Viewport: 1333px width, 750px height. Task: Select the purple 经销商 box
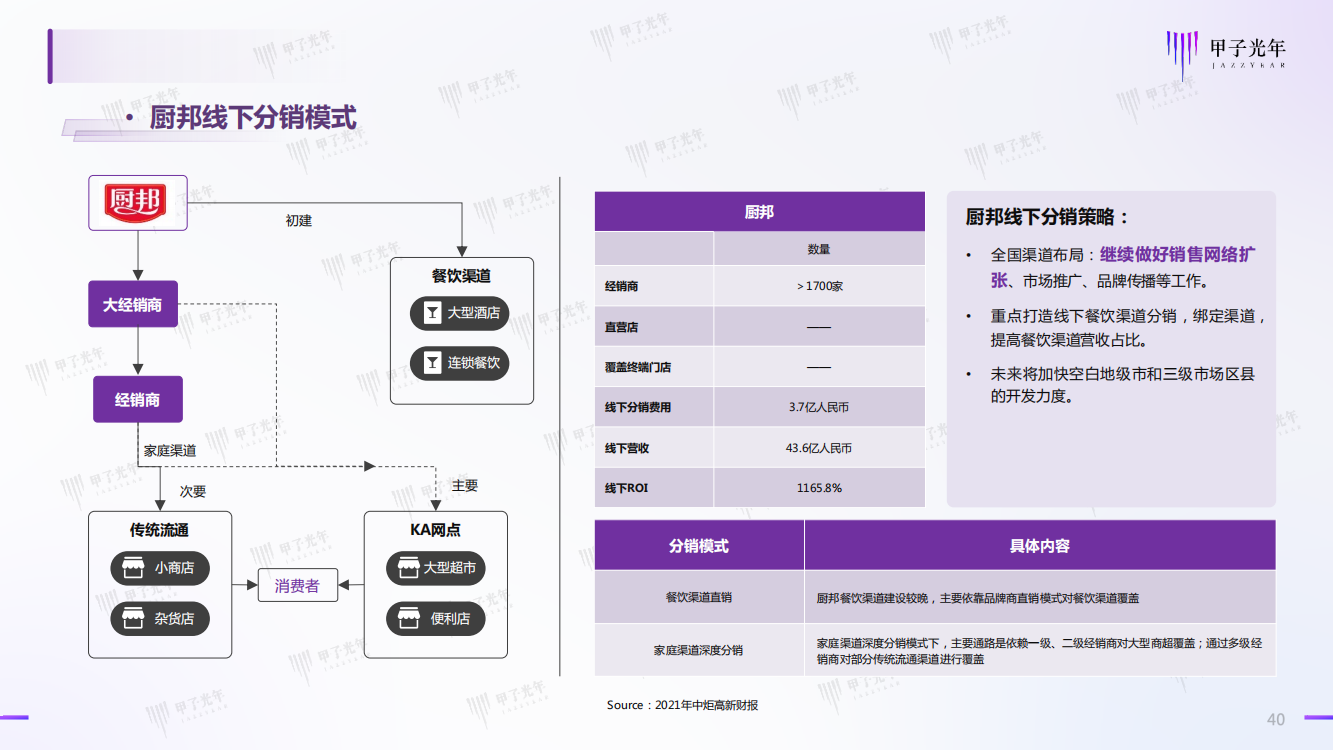pos(138,400)
